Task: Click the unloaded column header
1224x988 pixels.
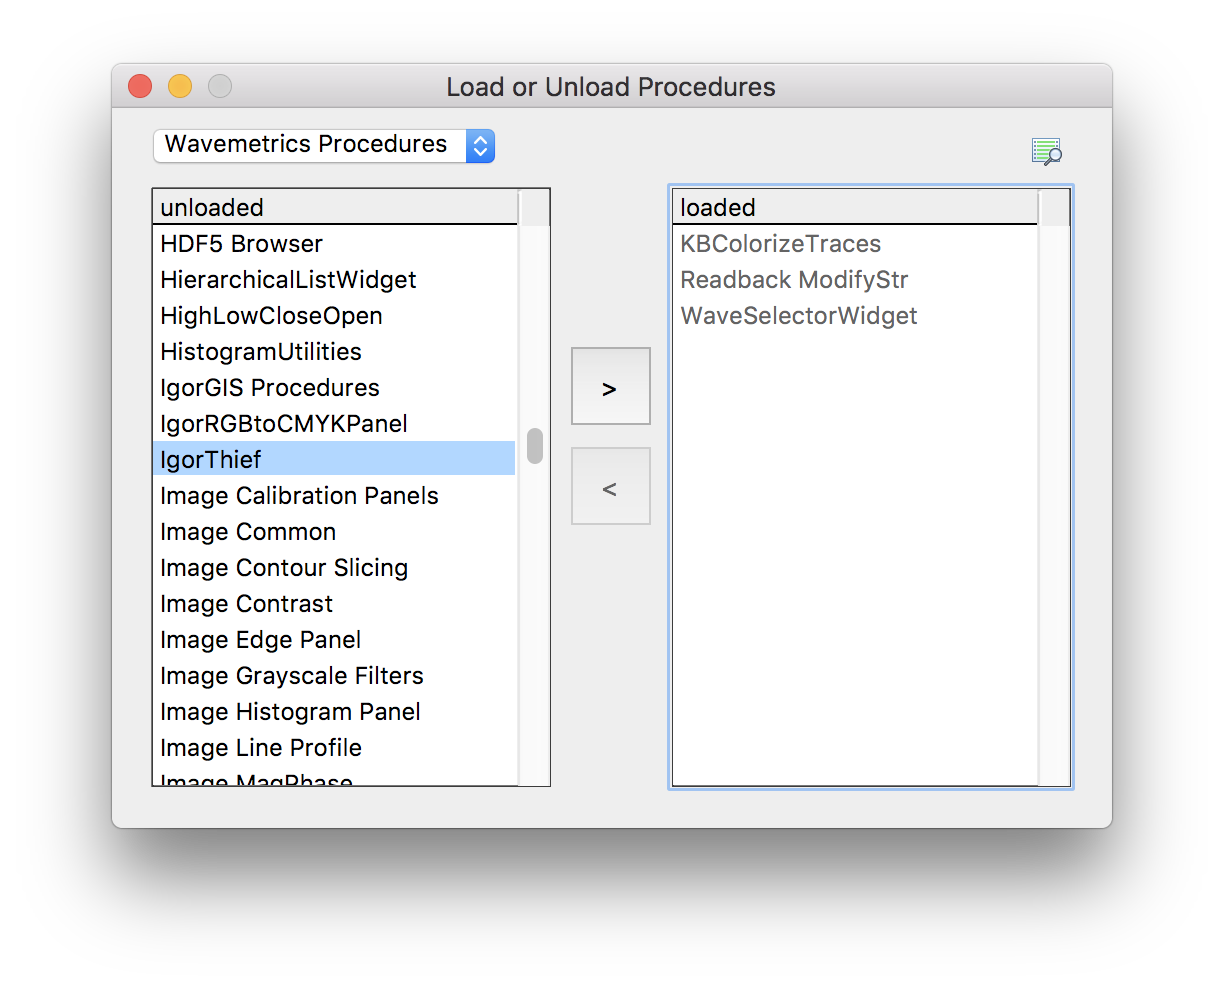Action: coord(335,207)
